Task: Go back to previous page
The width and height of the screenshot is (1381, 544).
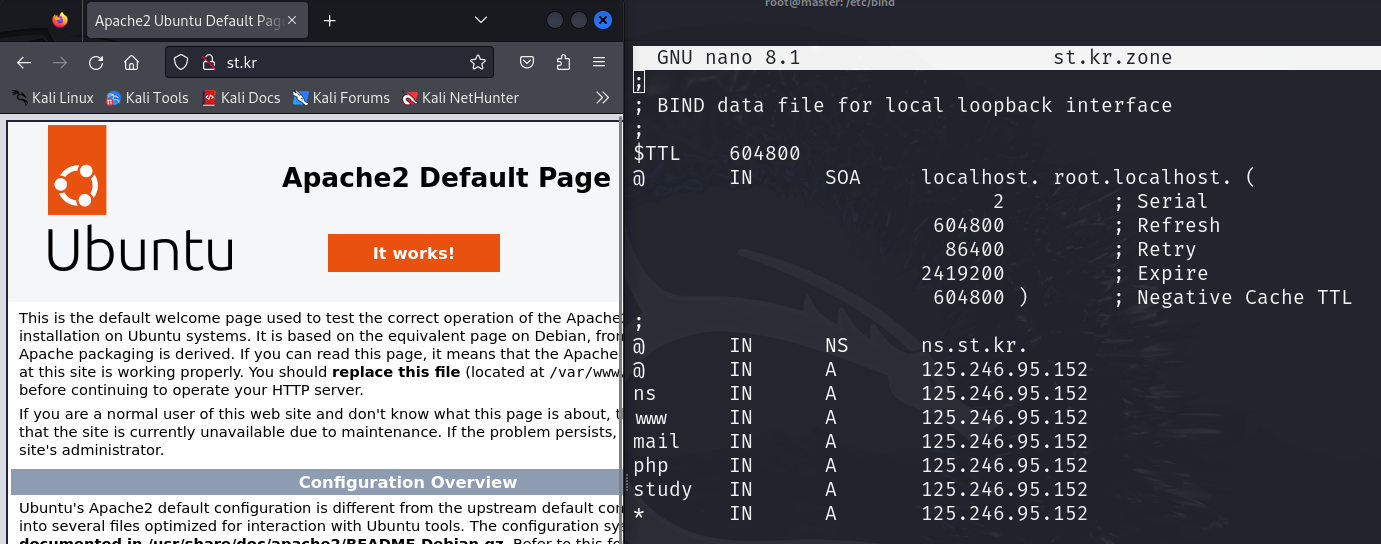Action: (24, 62)
